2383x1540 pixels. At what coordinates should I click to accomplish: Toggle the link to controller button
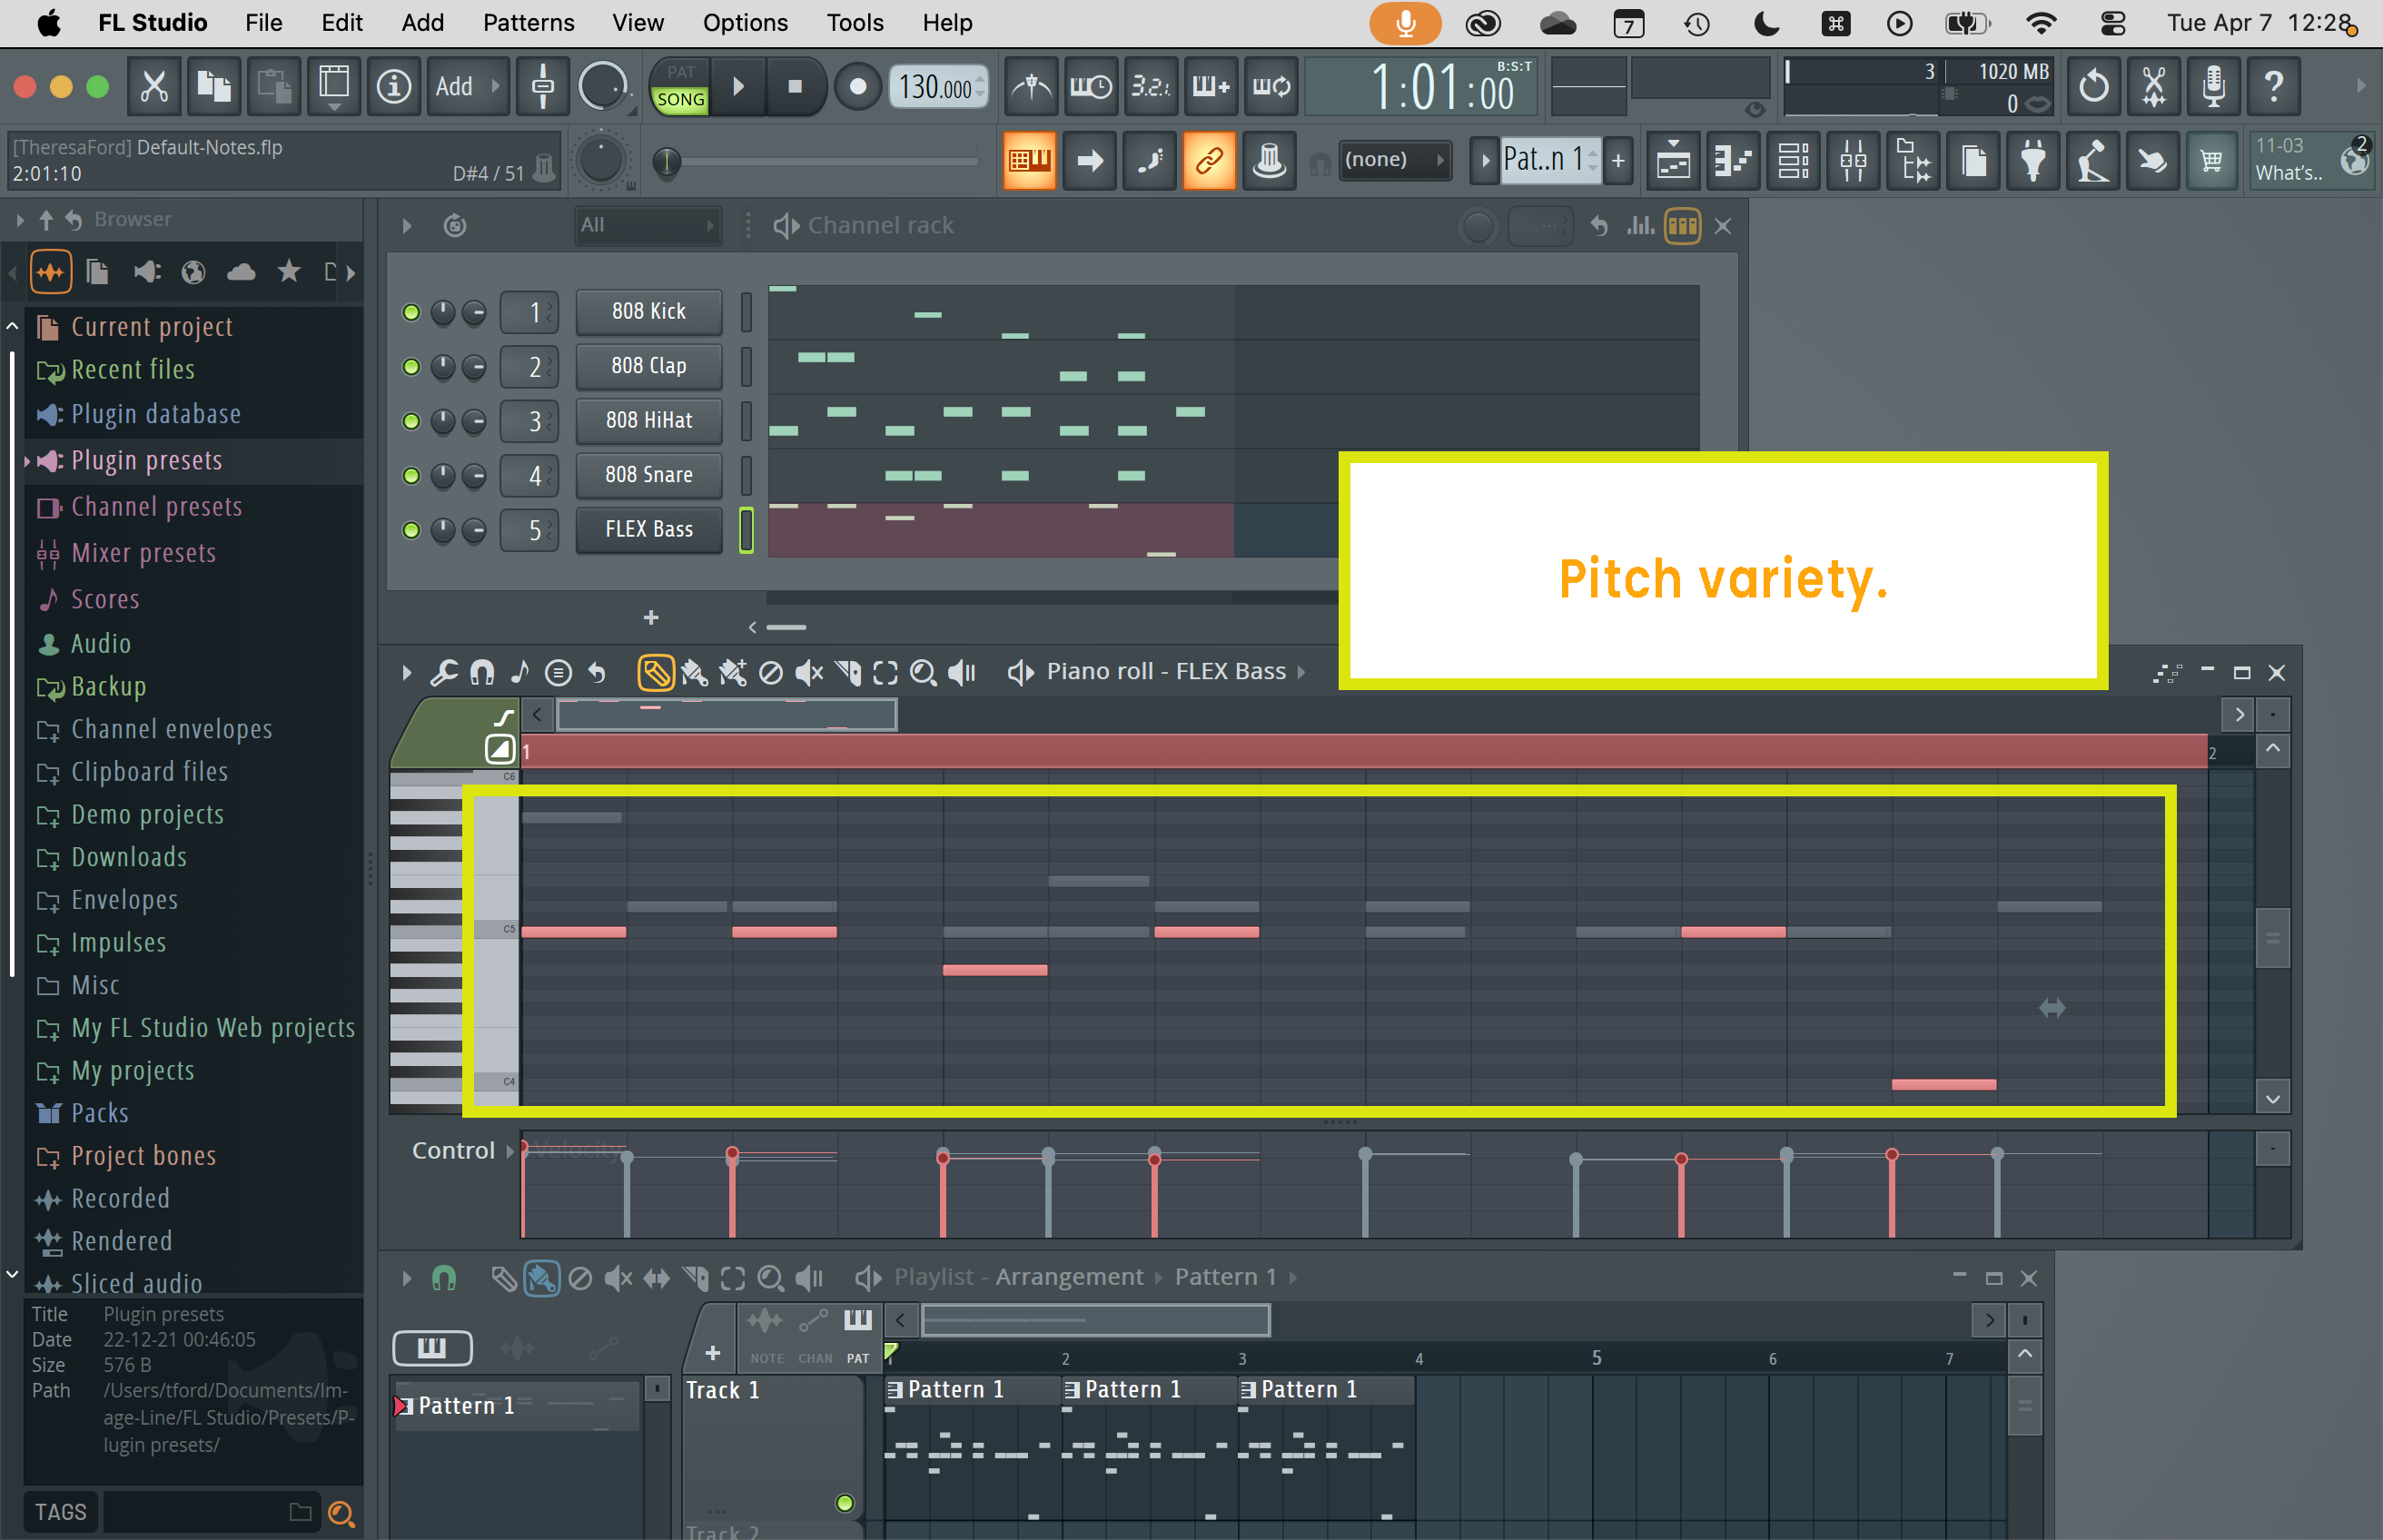pos(1209,160)
